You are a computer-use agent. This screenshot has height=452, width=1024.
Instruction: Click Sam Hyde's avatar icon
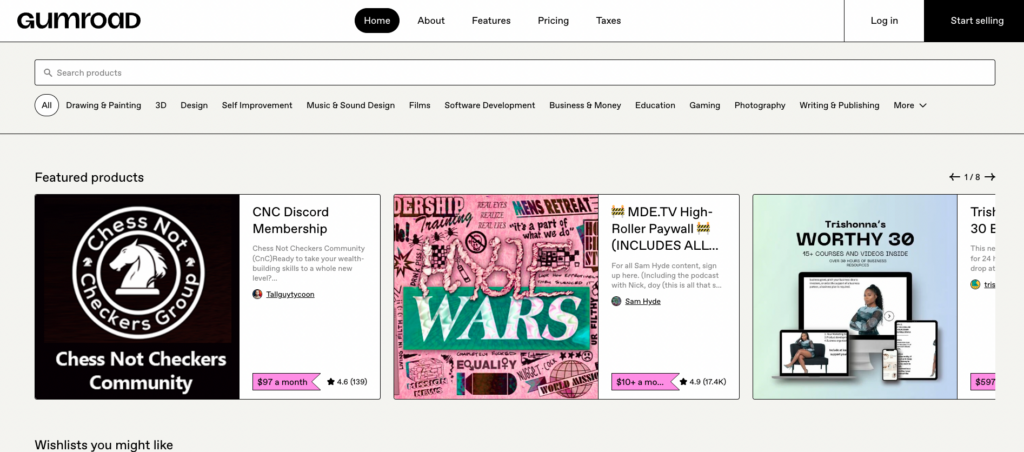click(x=616, y=301)
